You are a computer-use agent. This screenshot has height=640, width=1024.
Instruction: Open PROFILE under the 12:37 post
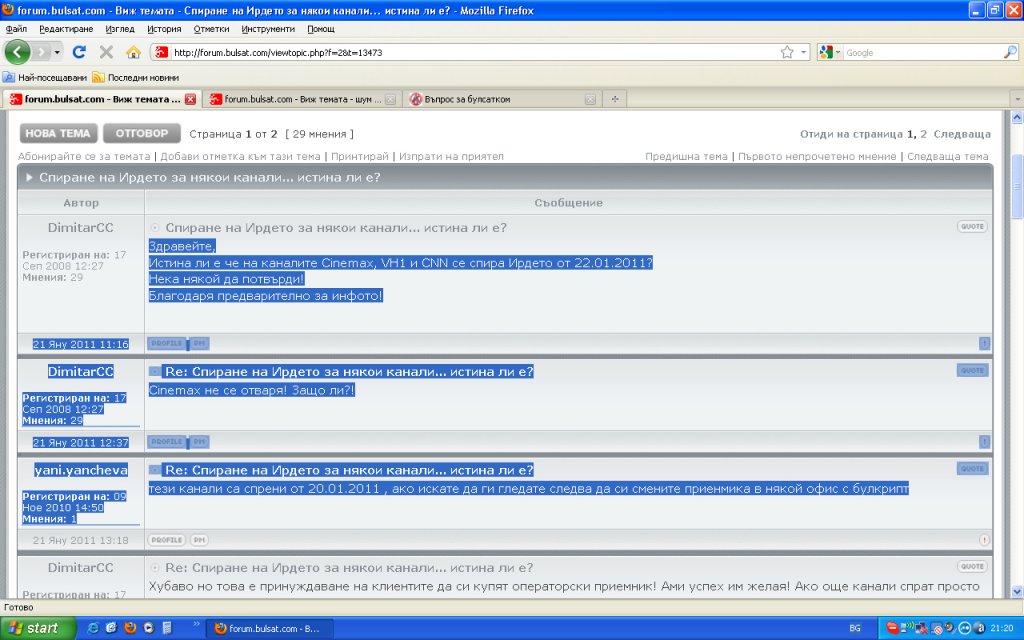[x=167, y=441]
